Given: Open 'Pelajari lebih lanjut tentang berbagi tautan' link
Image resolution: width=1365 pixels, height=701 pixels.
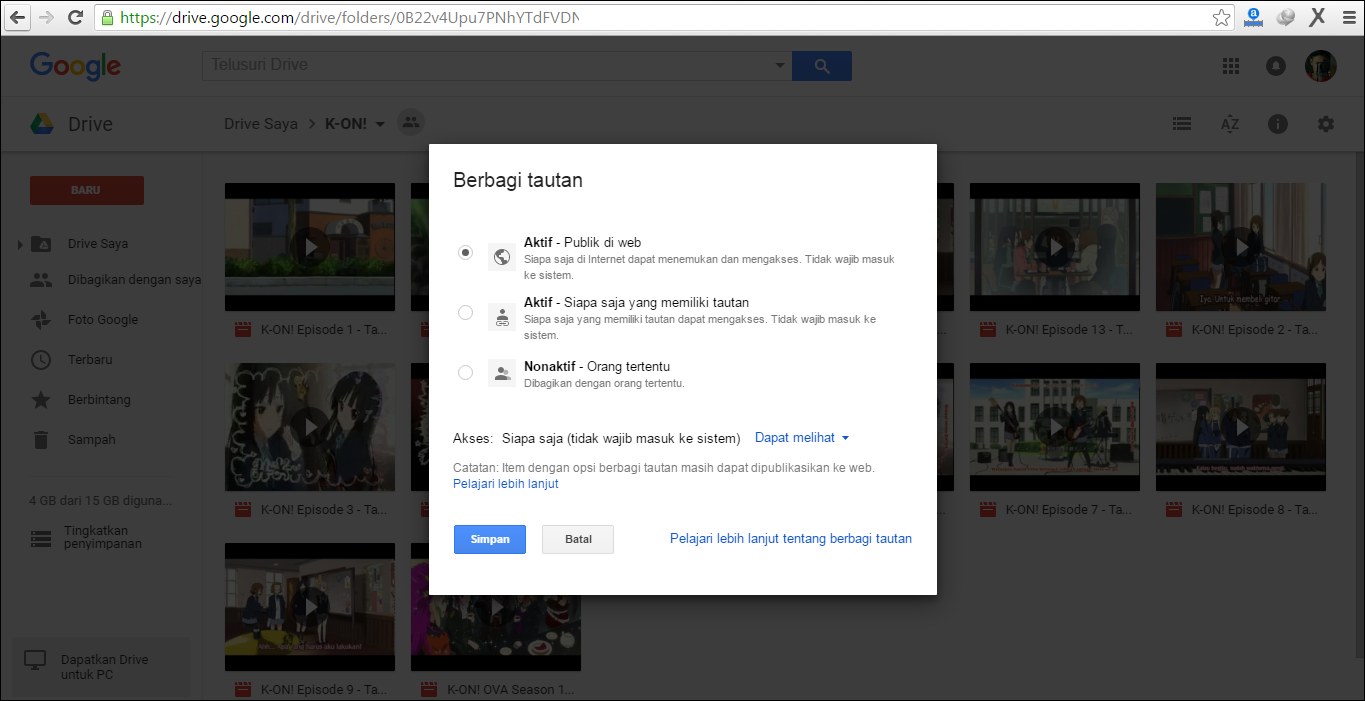Looking at the screenshot, I should 791,538.
